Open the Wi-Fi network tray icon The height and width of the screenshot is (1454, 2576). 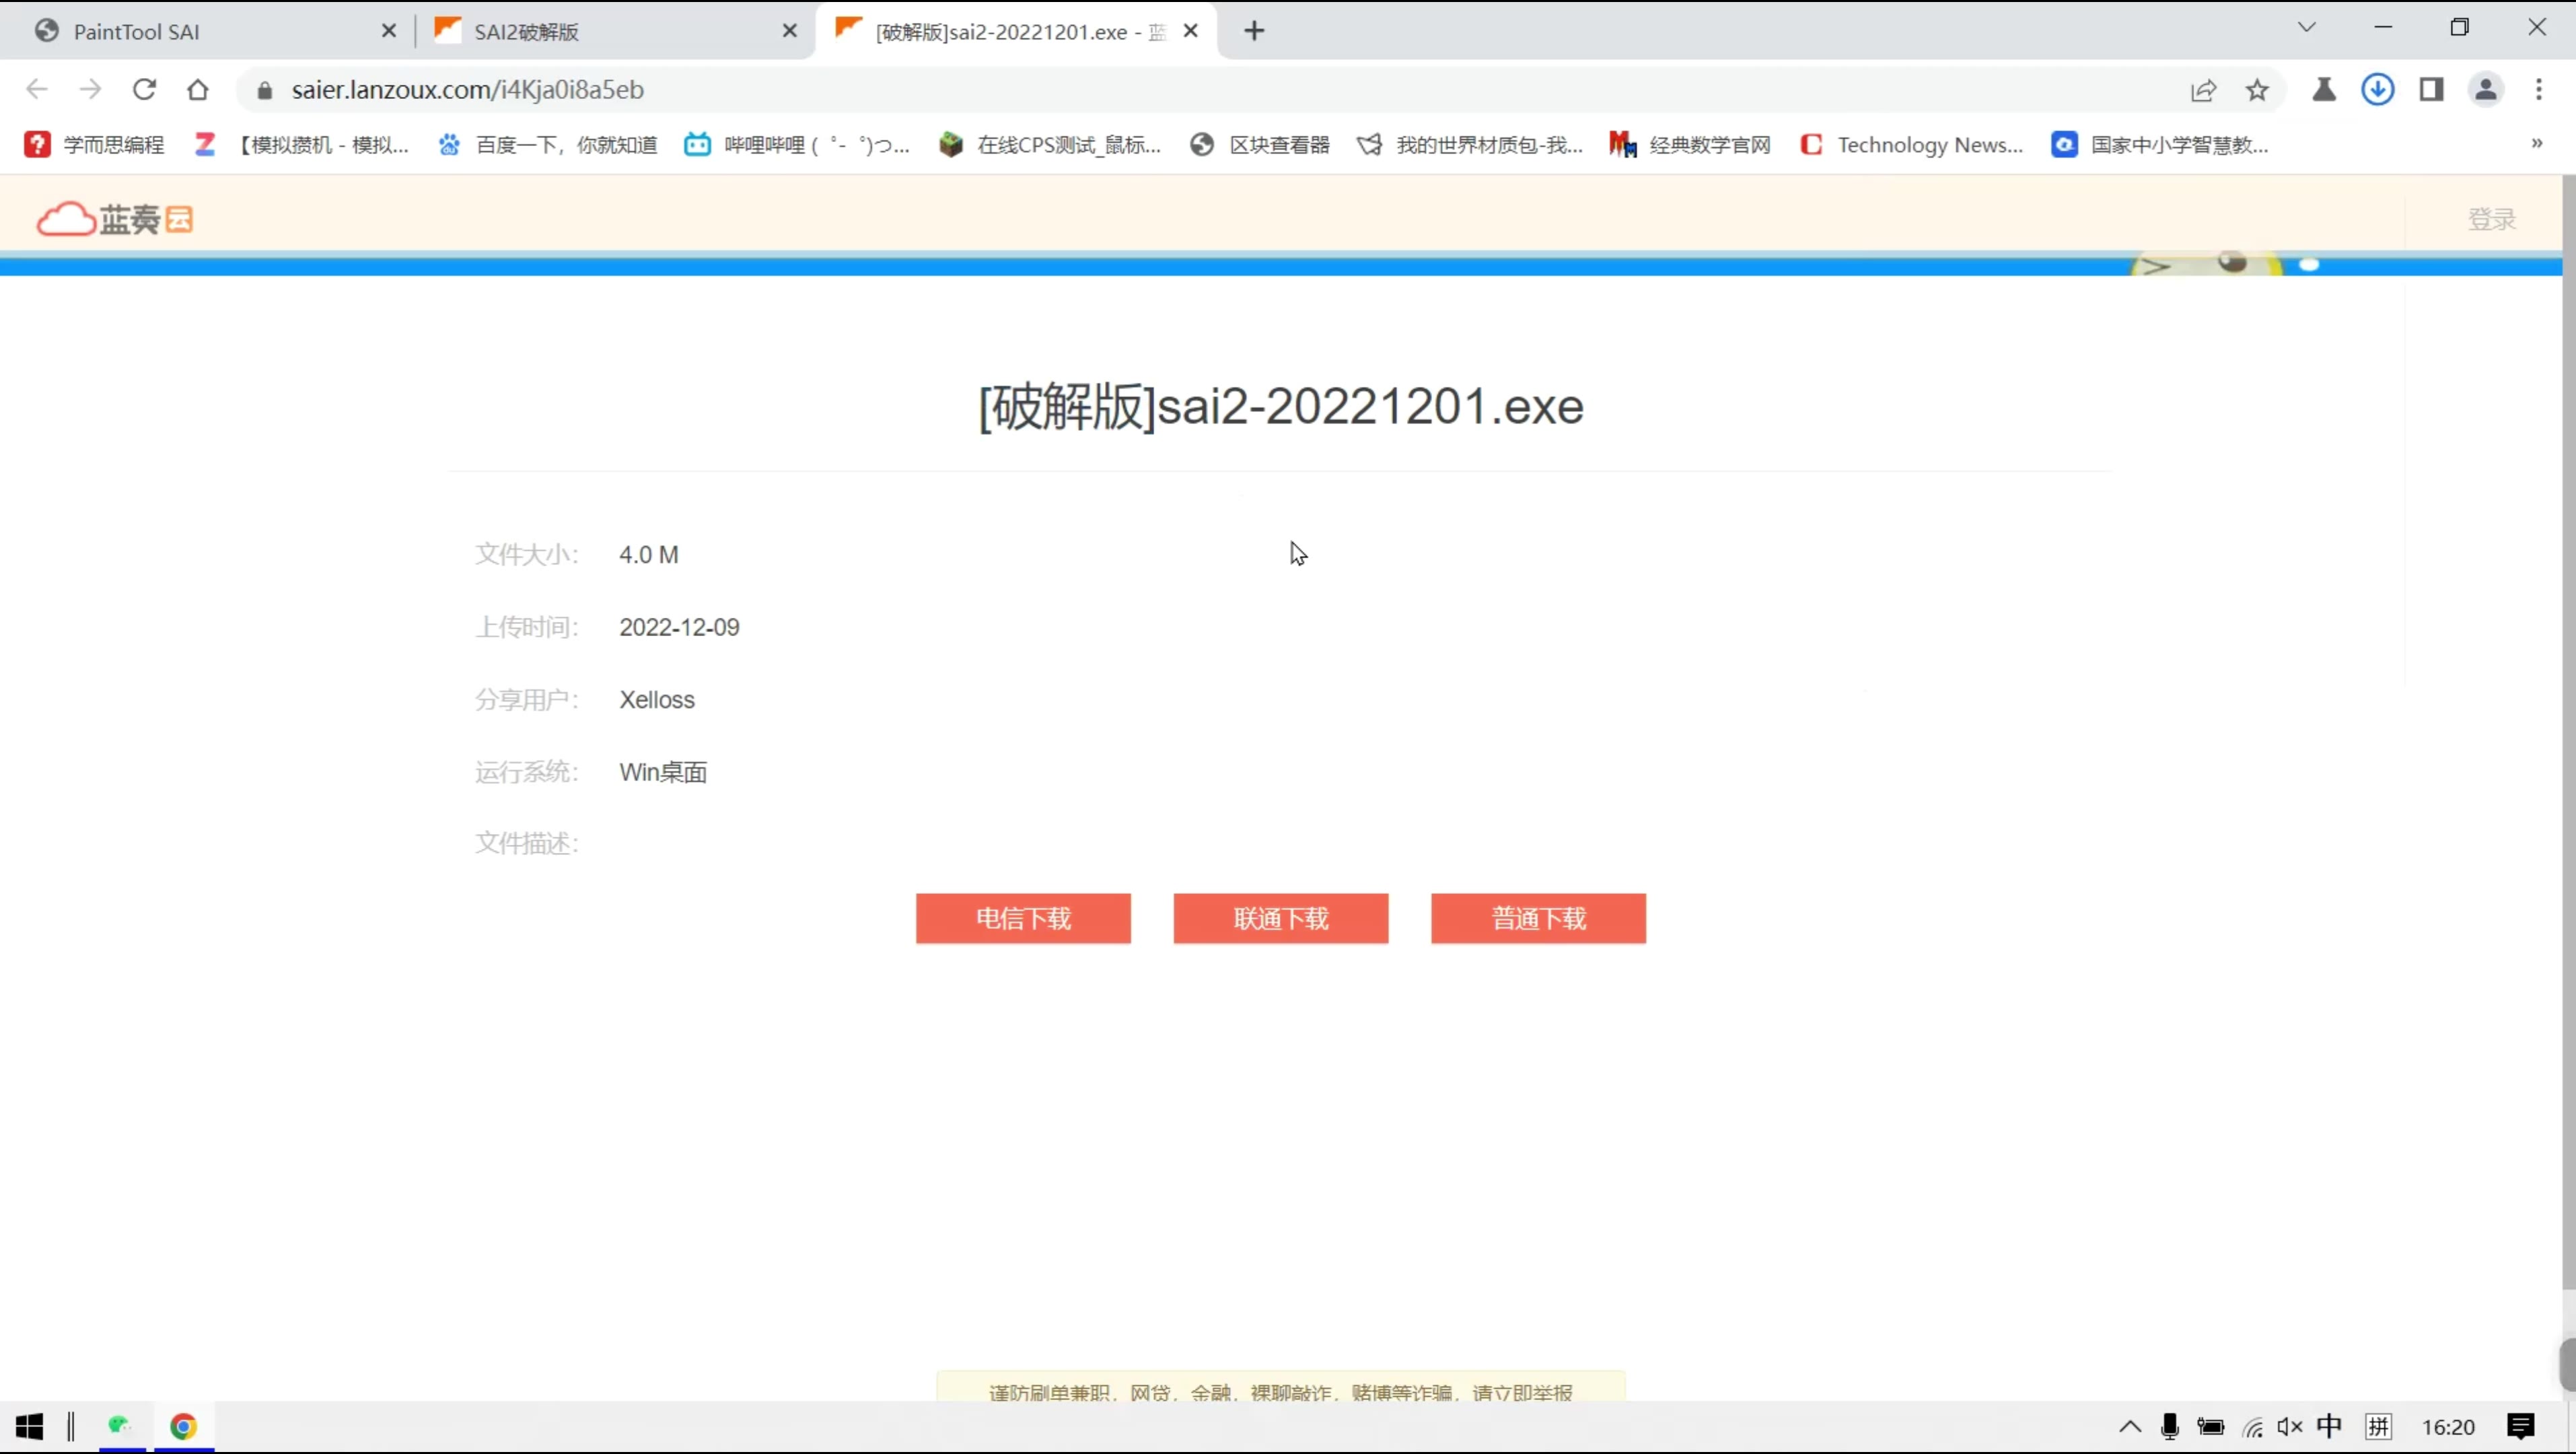[2253, 1427]
